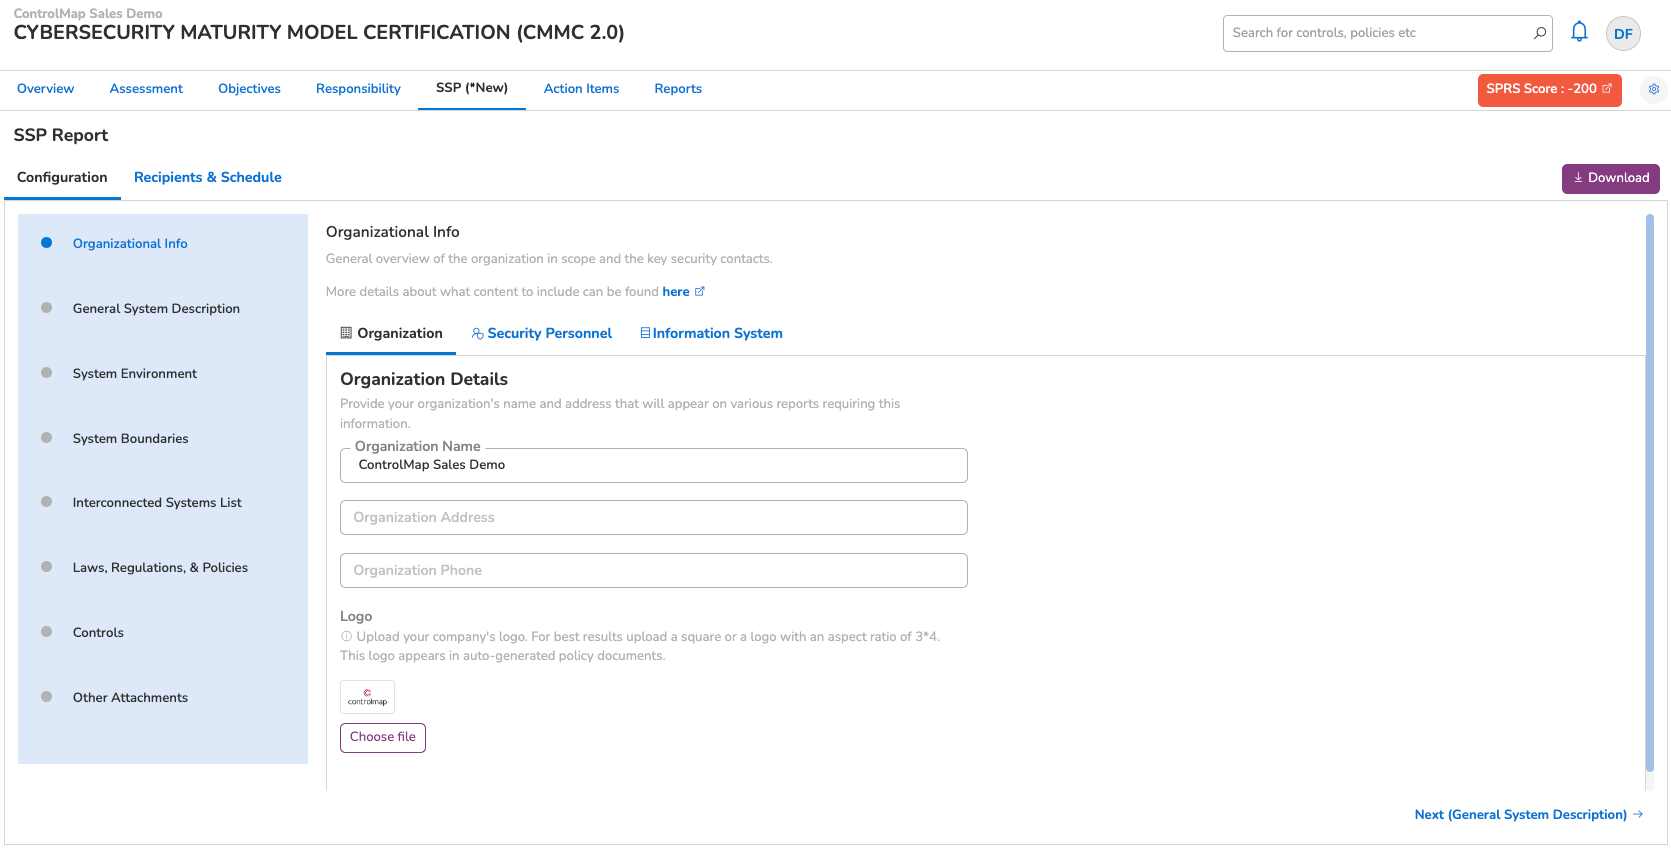This screenshot has width=1671, height=849.
Task: Open Laws, Regulations, & Policies step
Action: coord(160,568)
